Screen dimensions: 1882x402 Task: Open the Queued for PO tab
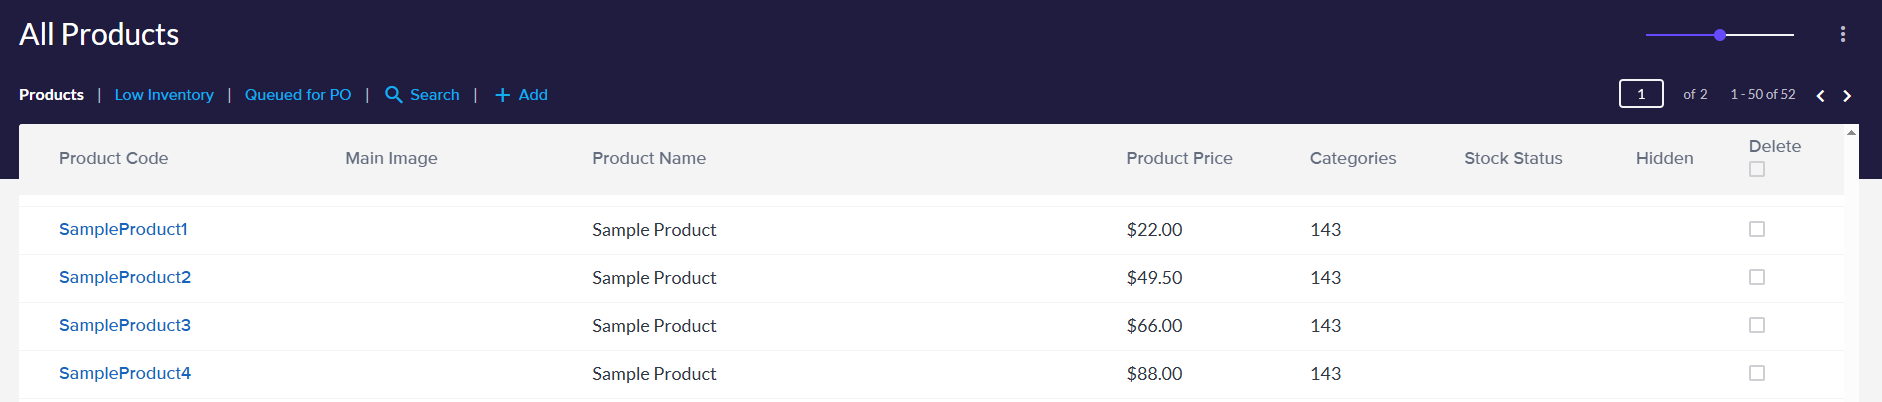[x=298, y=95]
